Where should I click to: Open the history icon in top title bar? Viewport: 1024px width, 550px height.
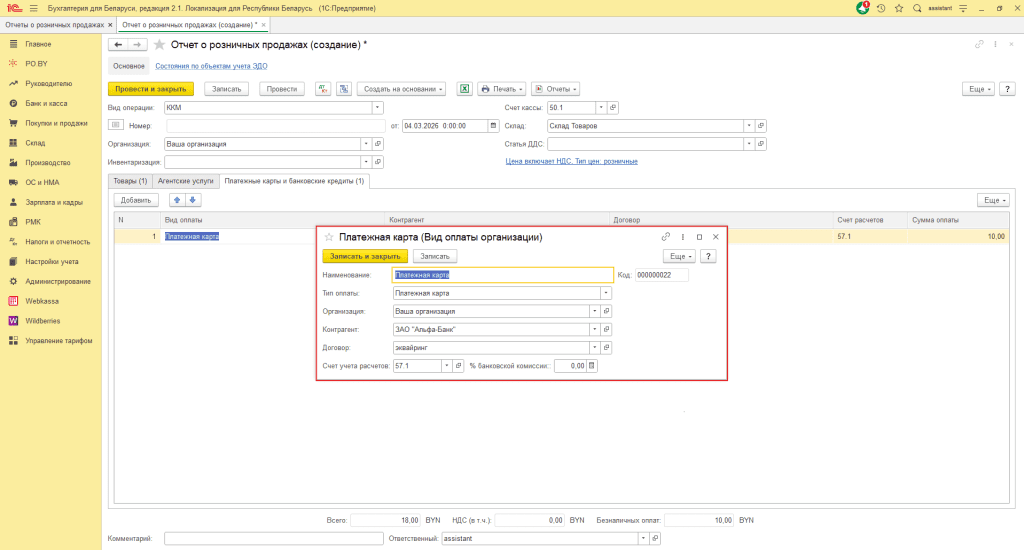(881, 8)
